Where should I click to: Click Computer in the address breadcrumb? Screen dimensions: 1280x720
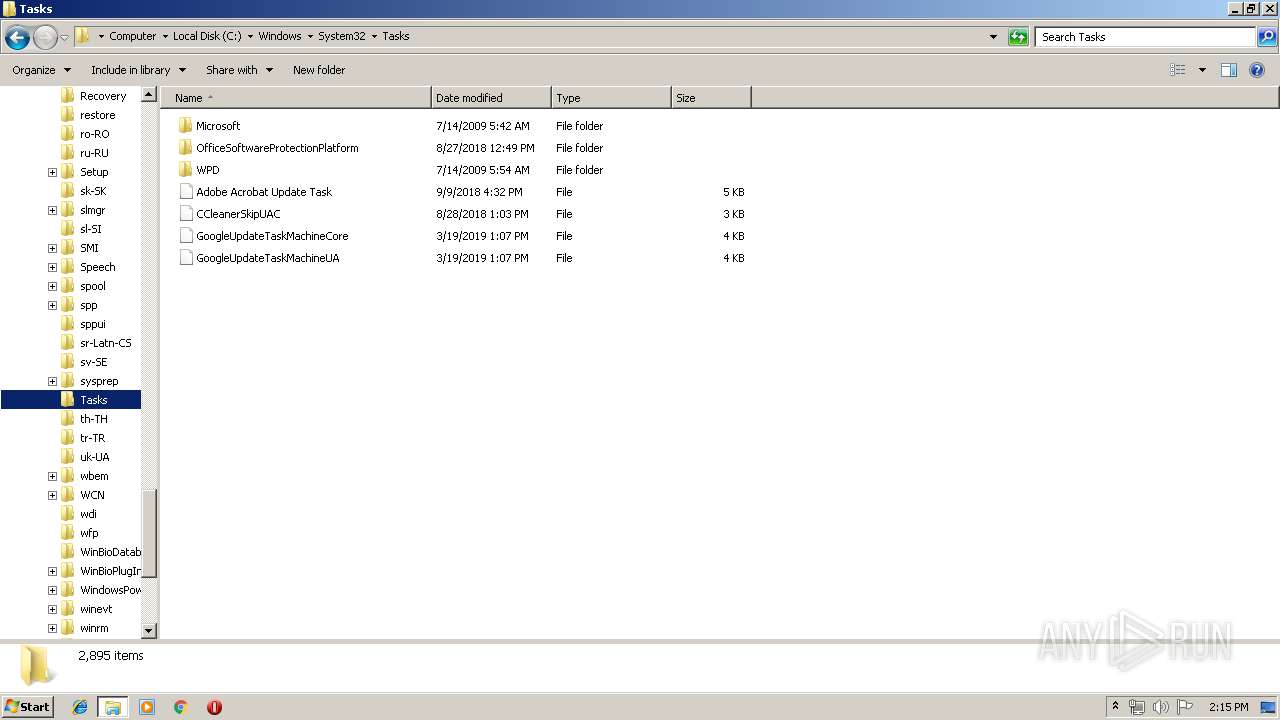pyautogui.click(x=132, y=36)
